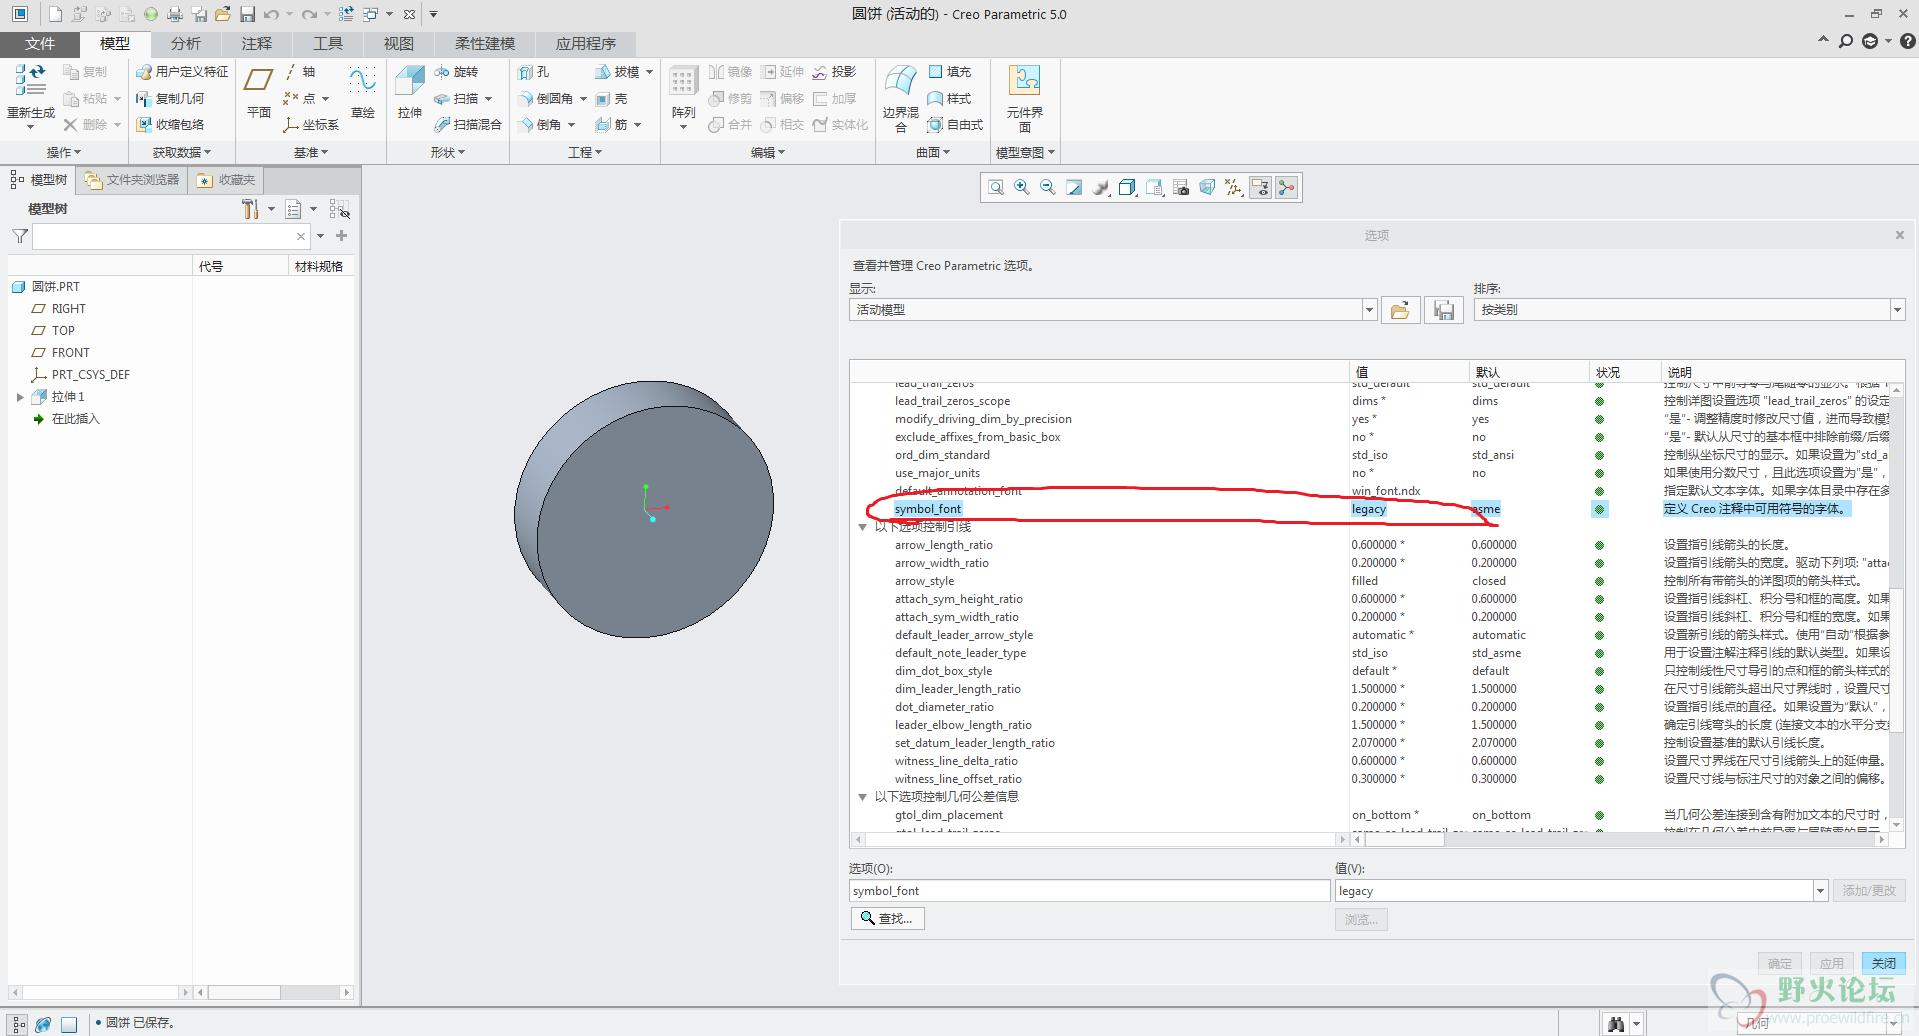Expand the 拉伸 1 tree node
This screenshot has width=1919, height=1036.
click(x=20, y=397)
